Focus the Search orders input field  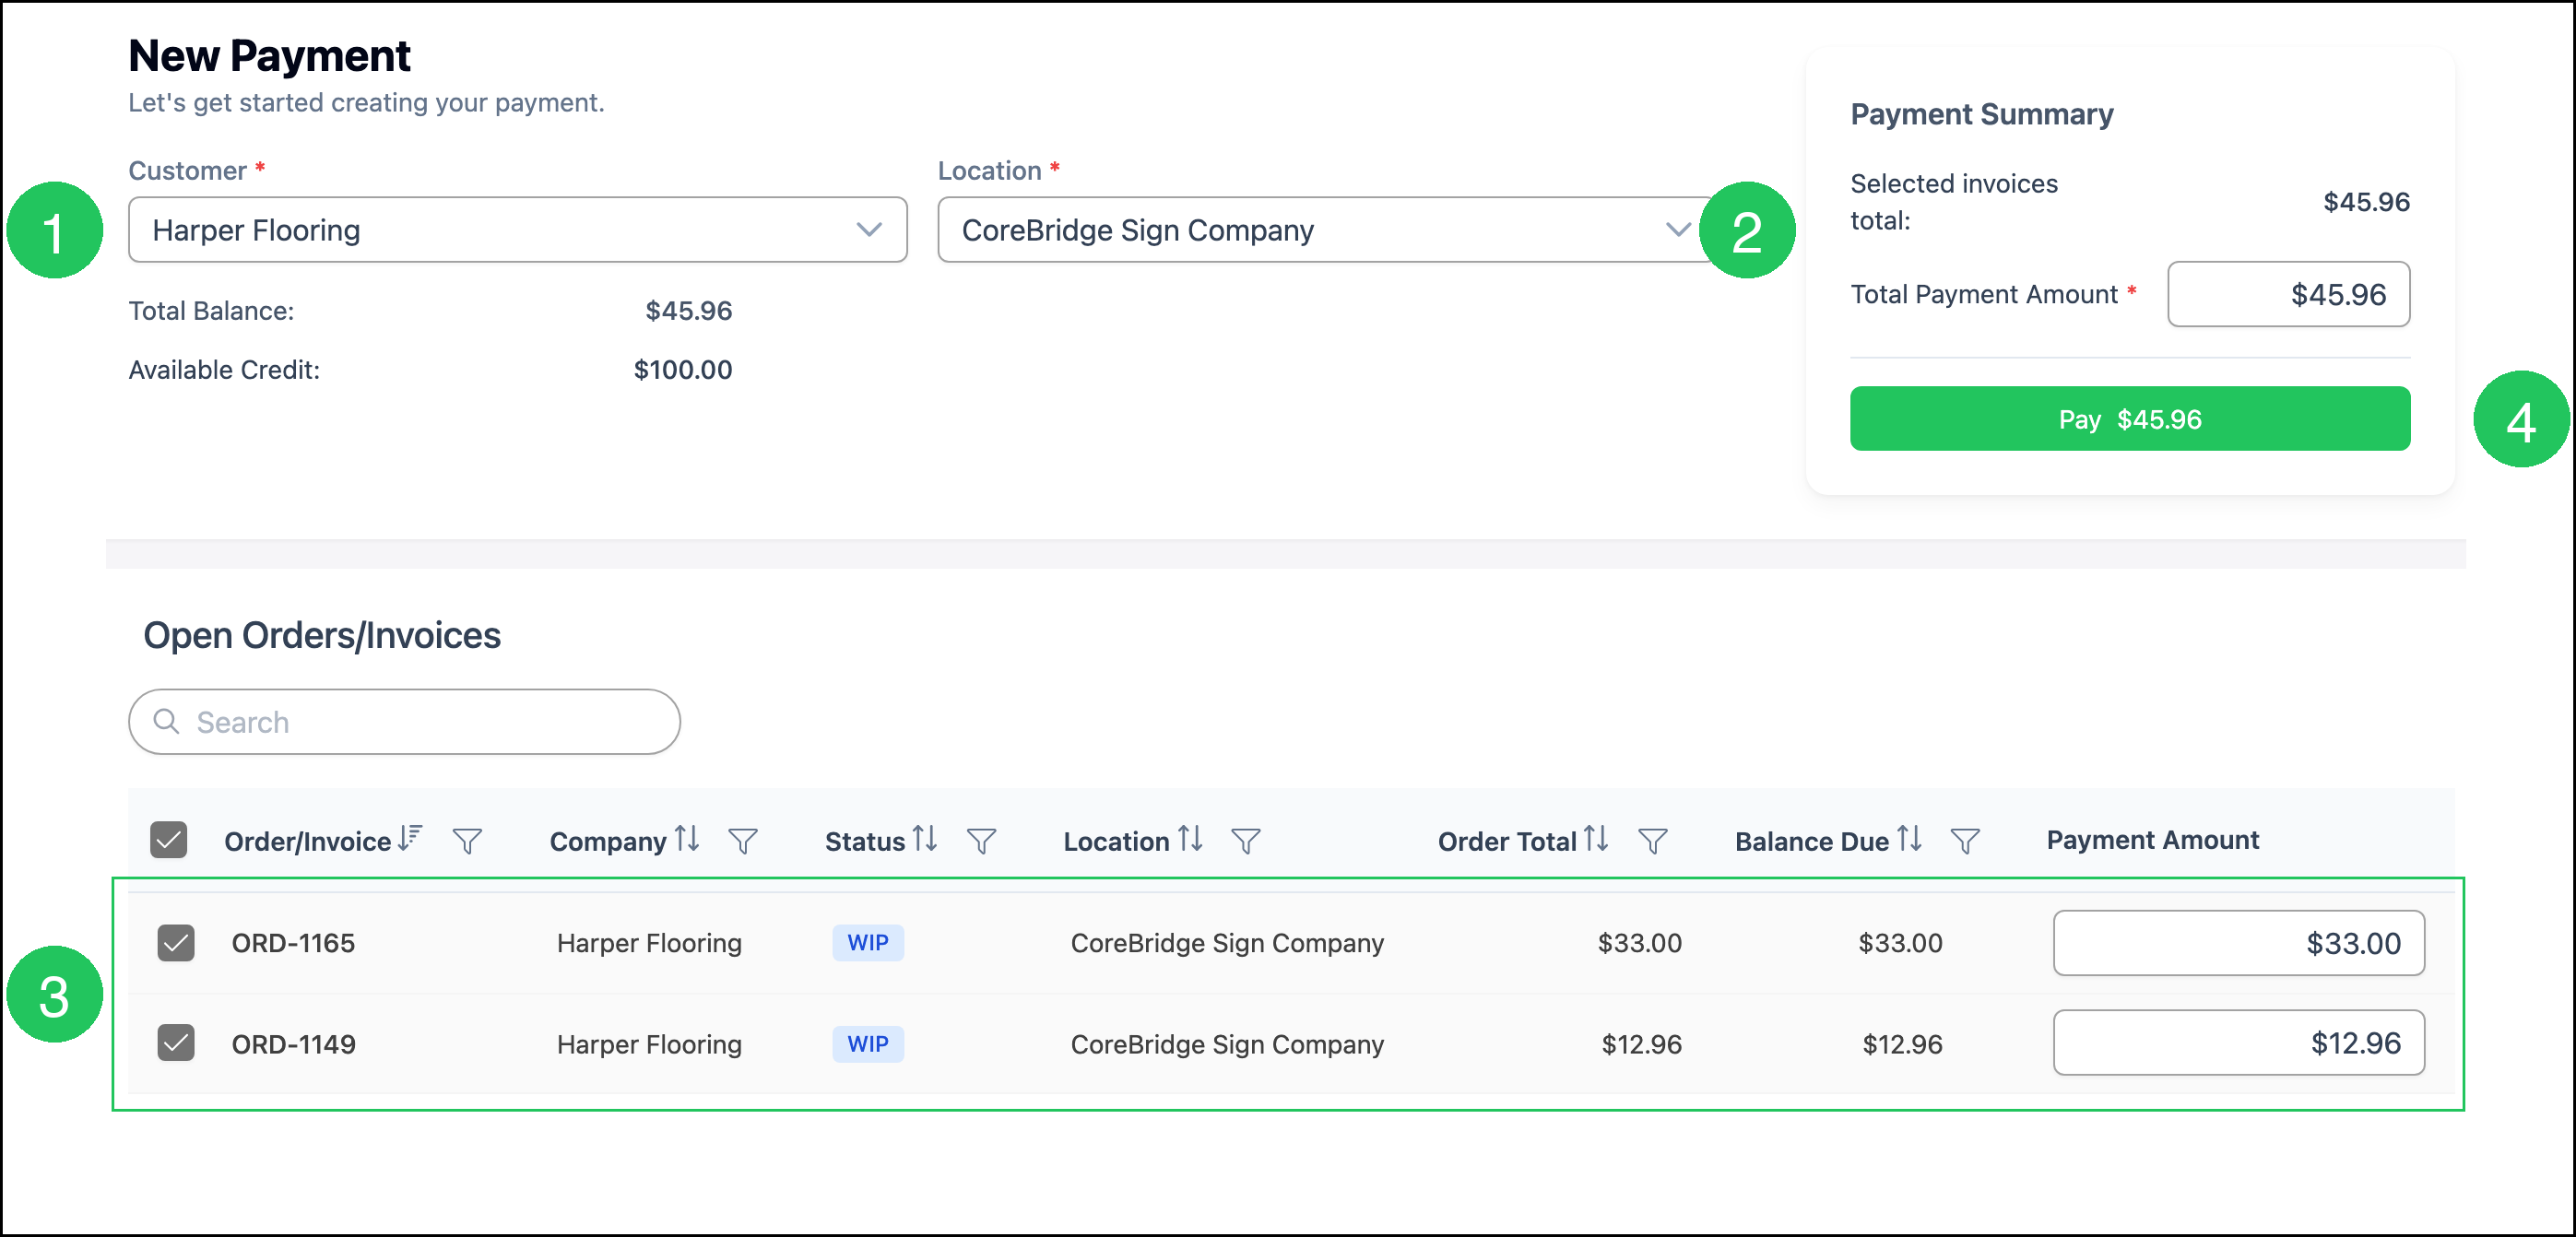[x=404, y=722]
